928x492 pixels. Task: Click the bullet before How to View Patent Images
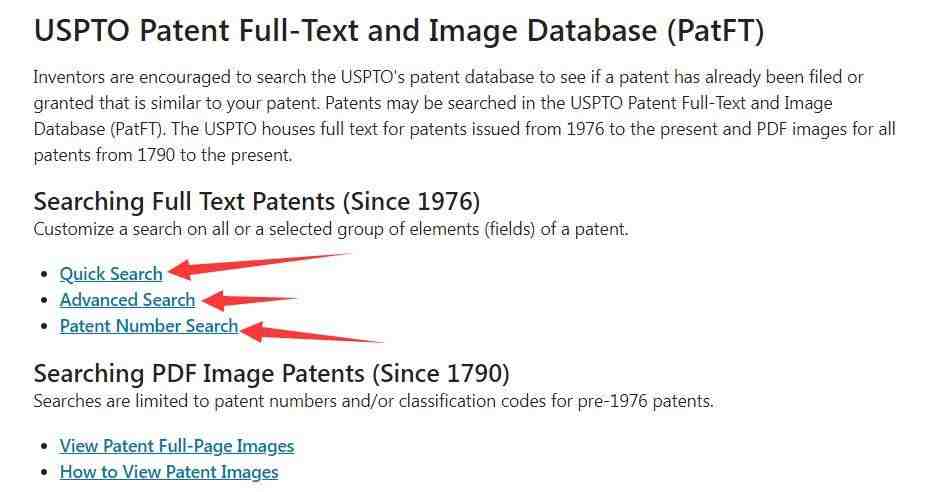[44, 473]
